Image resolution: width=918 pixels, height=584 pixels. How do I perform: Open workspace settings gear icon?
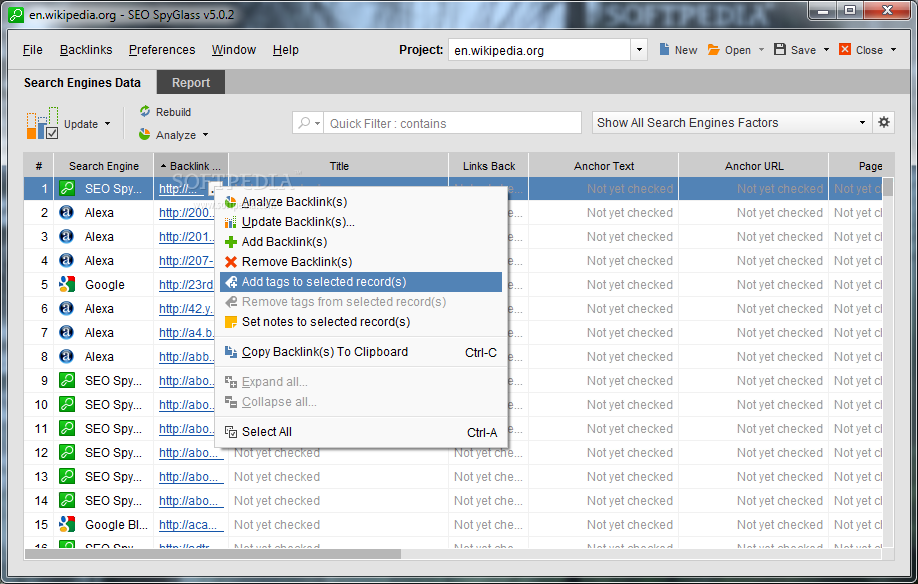pyautogui.click(x=883, y=122)
